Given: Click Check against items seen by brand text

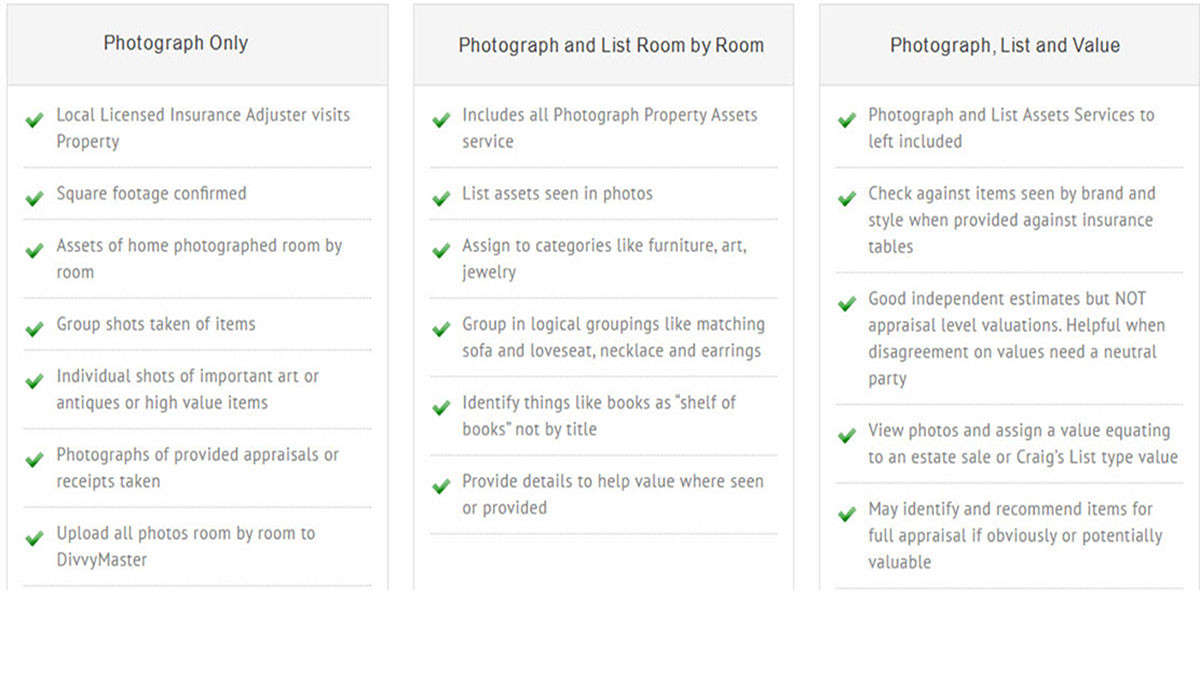Looking at the screenshot, I should [x=1011, y=220].
